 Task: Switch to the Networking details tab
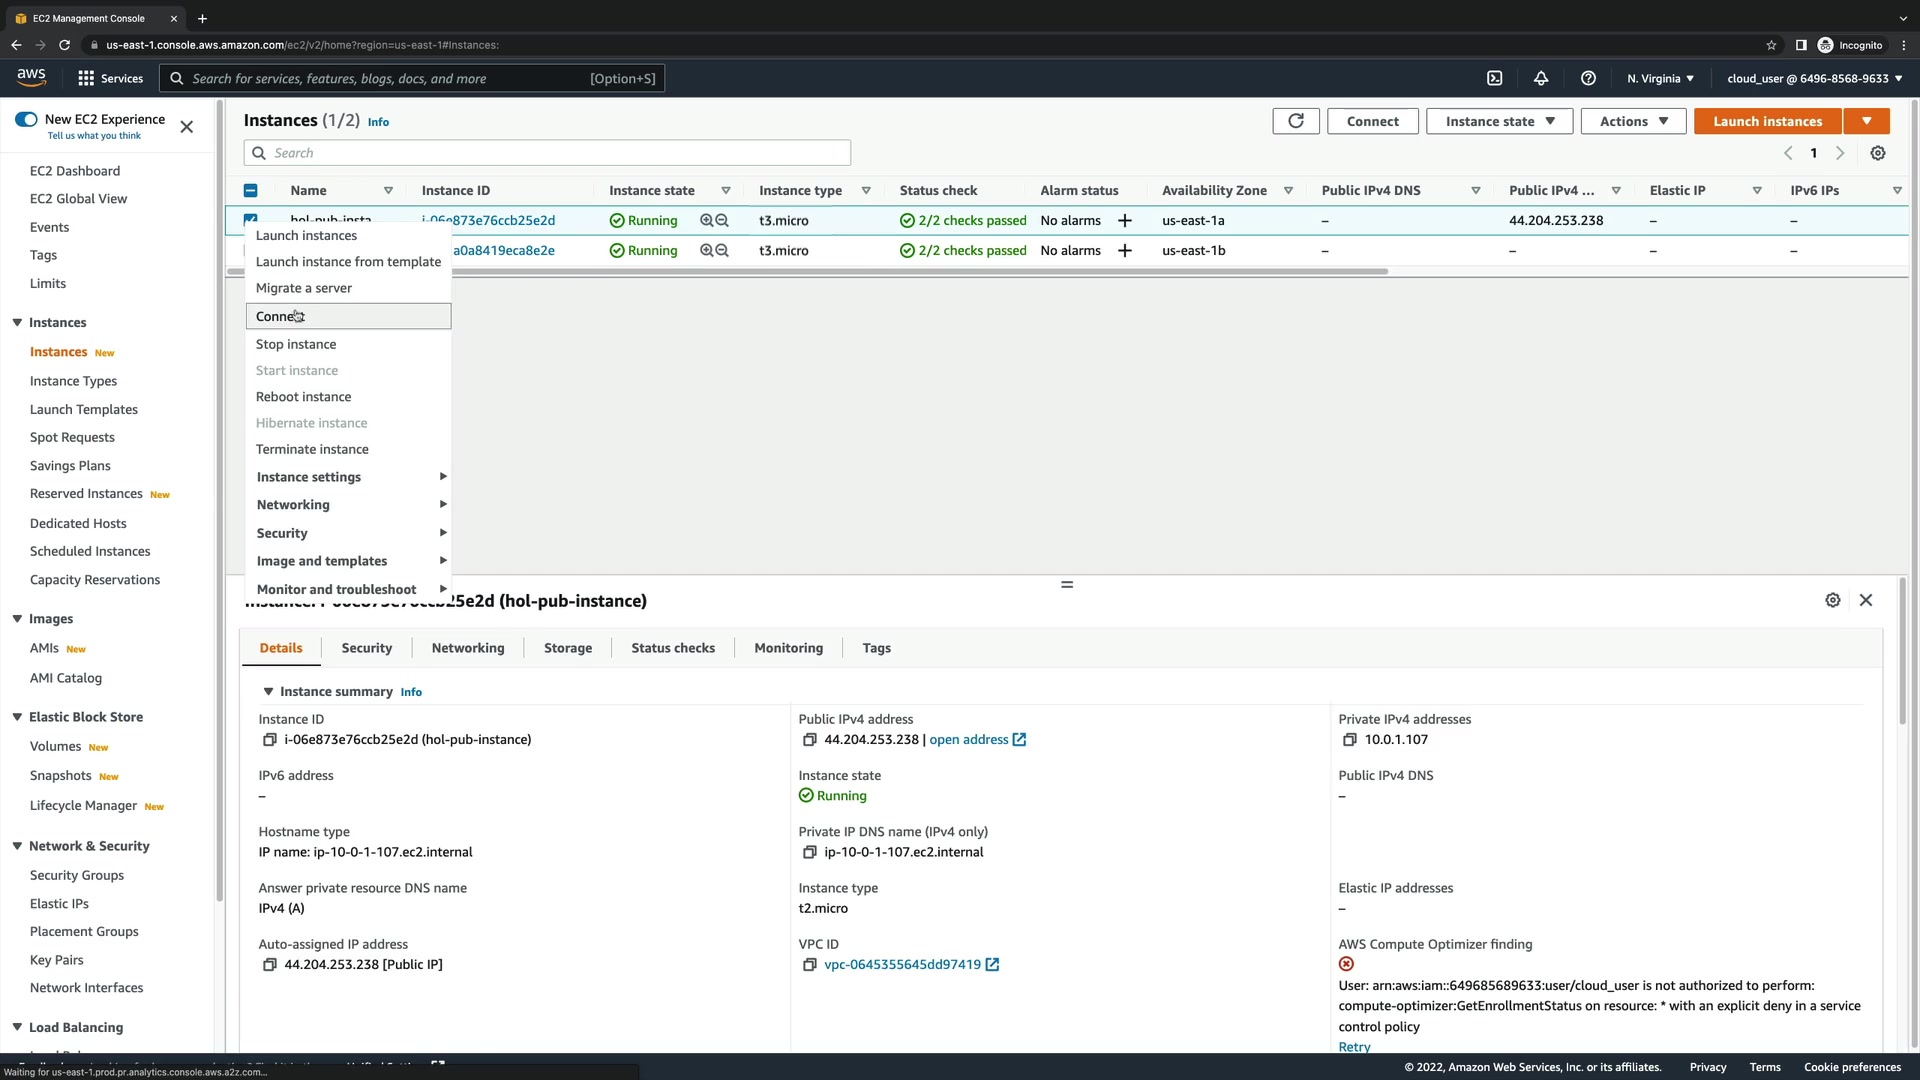[x=468, y=648]
